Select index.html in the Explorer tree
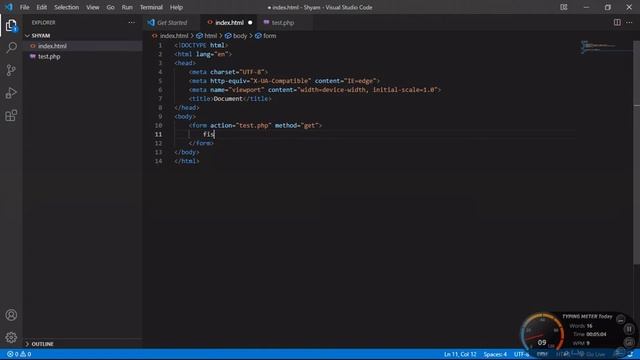The image size is (640, 360). (83, 46)
